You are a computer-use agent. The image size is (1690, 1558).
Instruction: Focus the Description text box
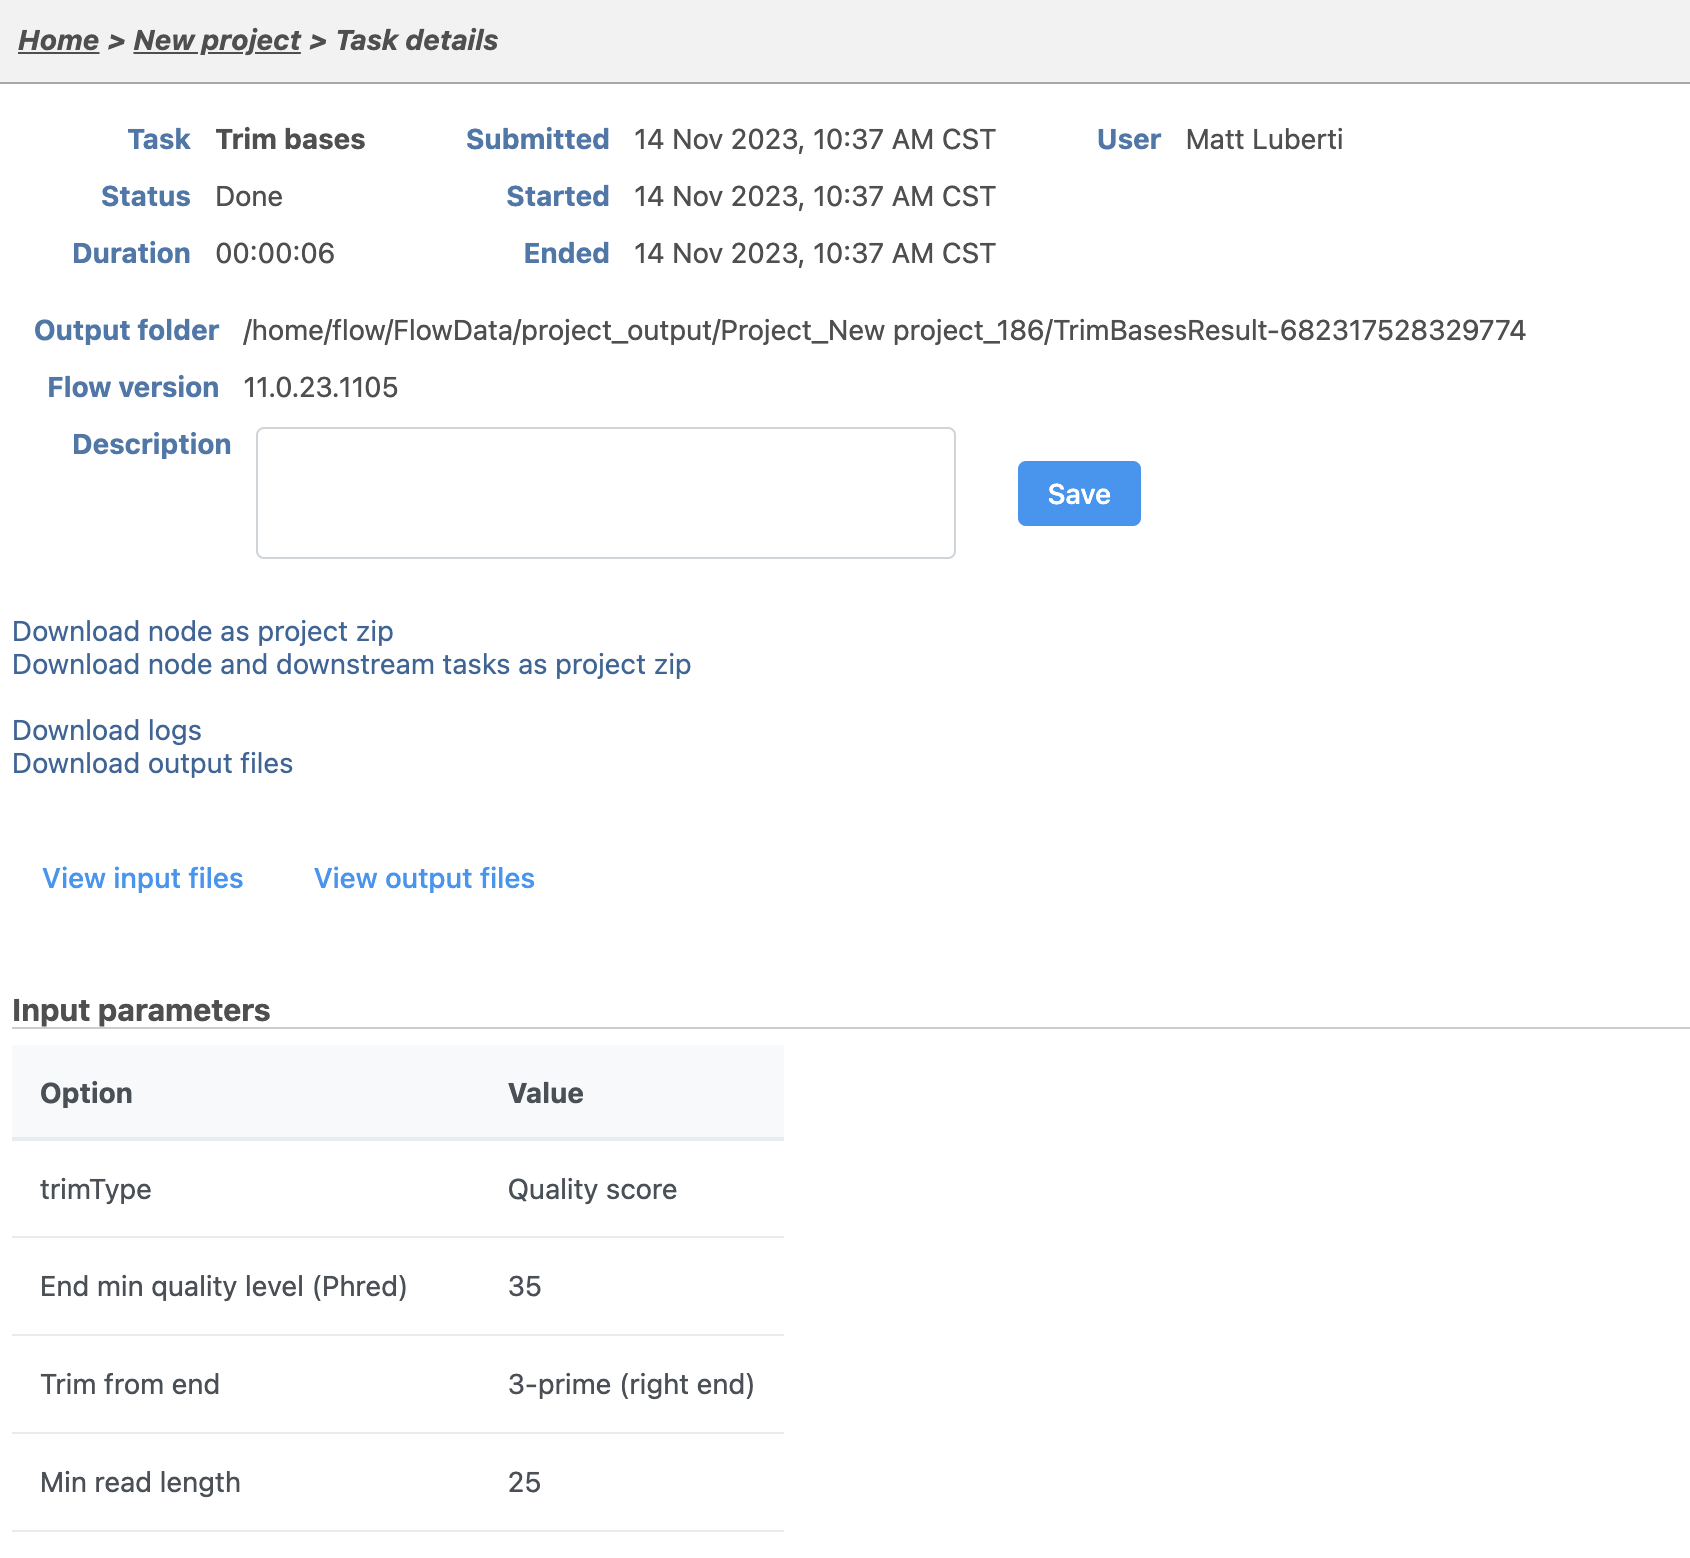coord(605,493)
